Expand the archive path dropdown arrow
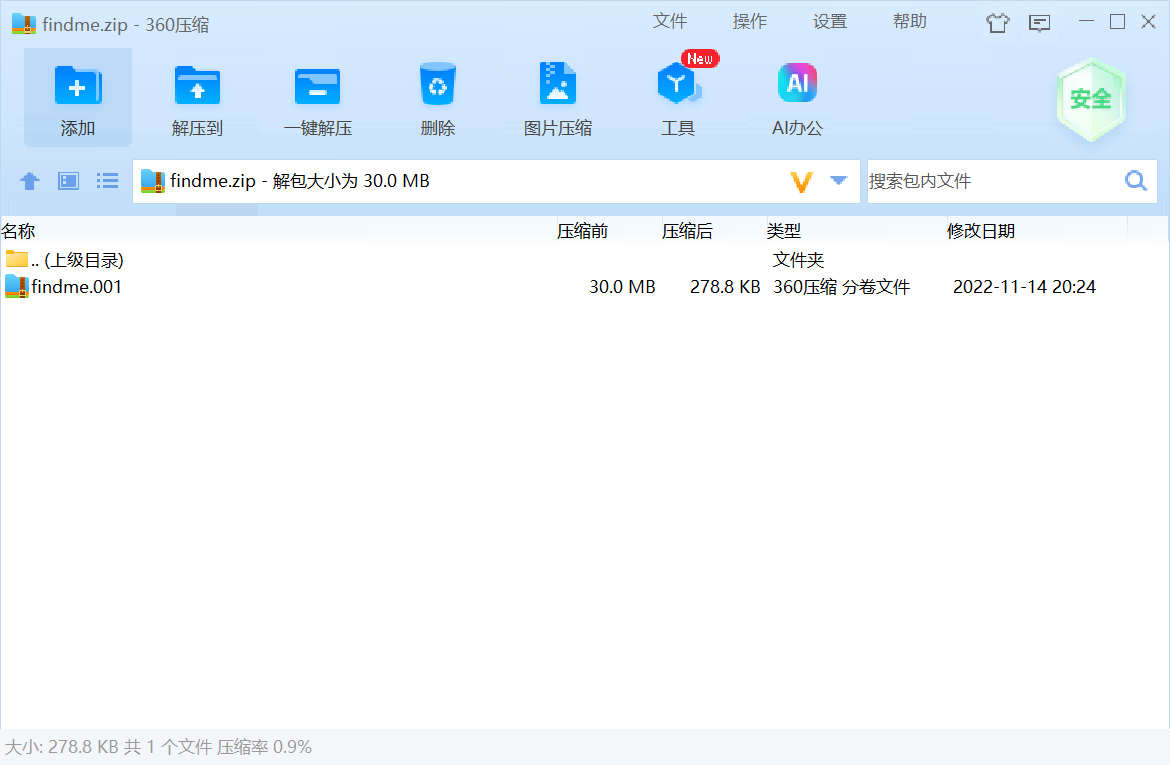This screenshot has height=765, width=1170. 838,181
